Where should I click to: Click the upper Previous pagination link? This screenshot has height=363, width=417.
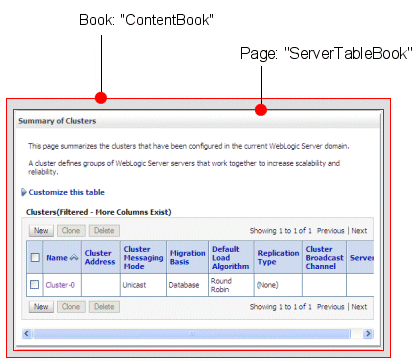click(x=330, y=231)
